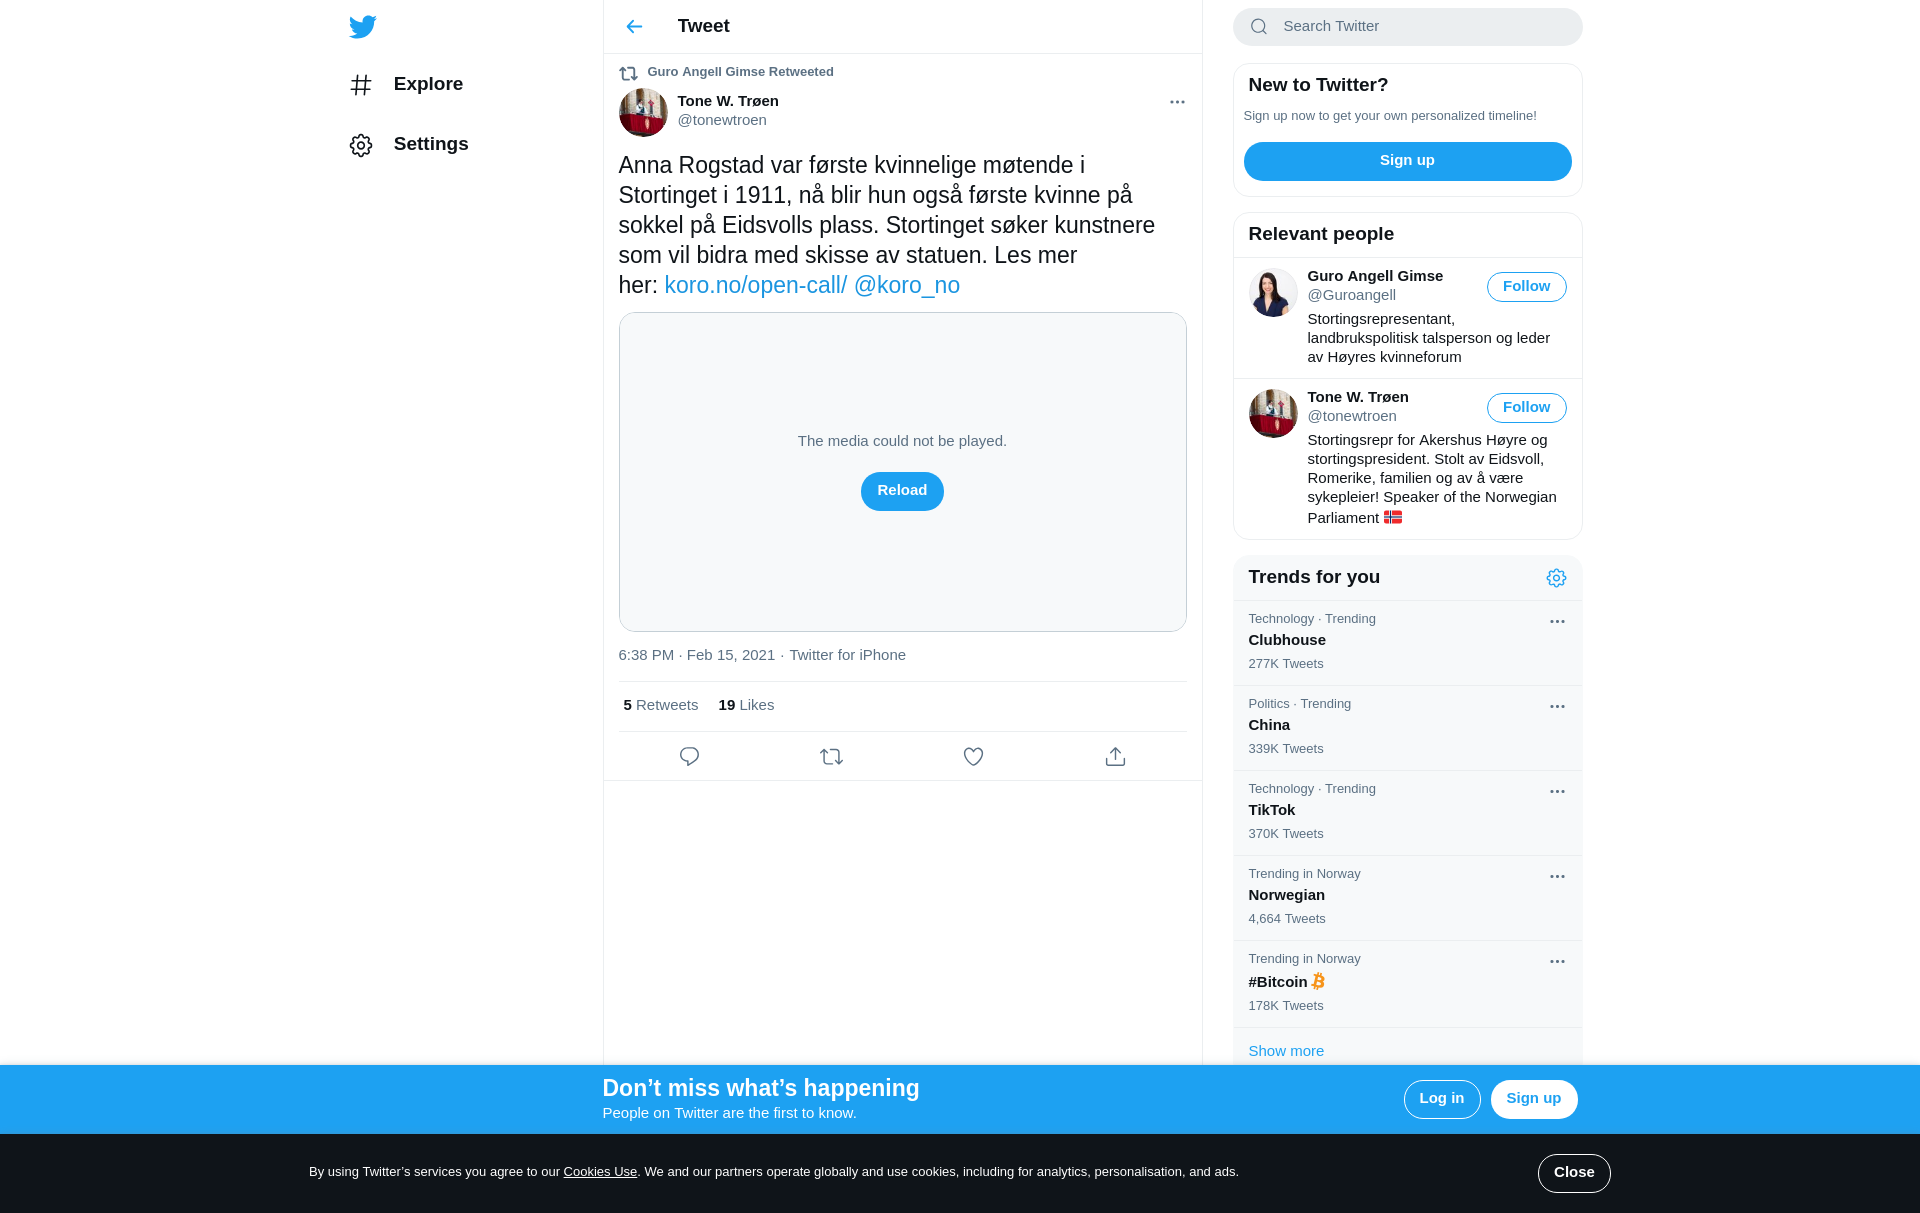Show more trends
1920x1213 pixels.
(1286, 1051)
